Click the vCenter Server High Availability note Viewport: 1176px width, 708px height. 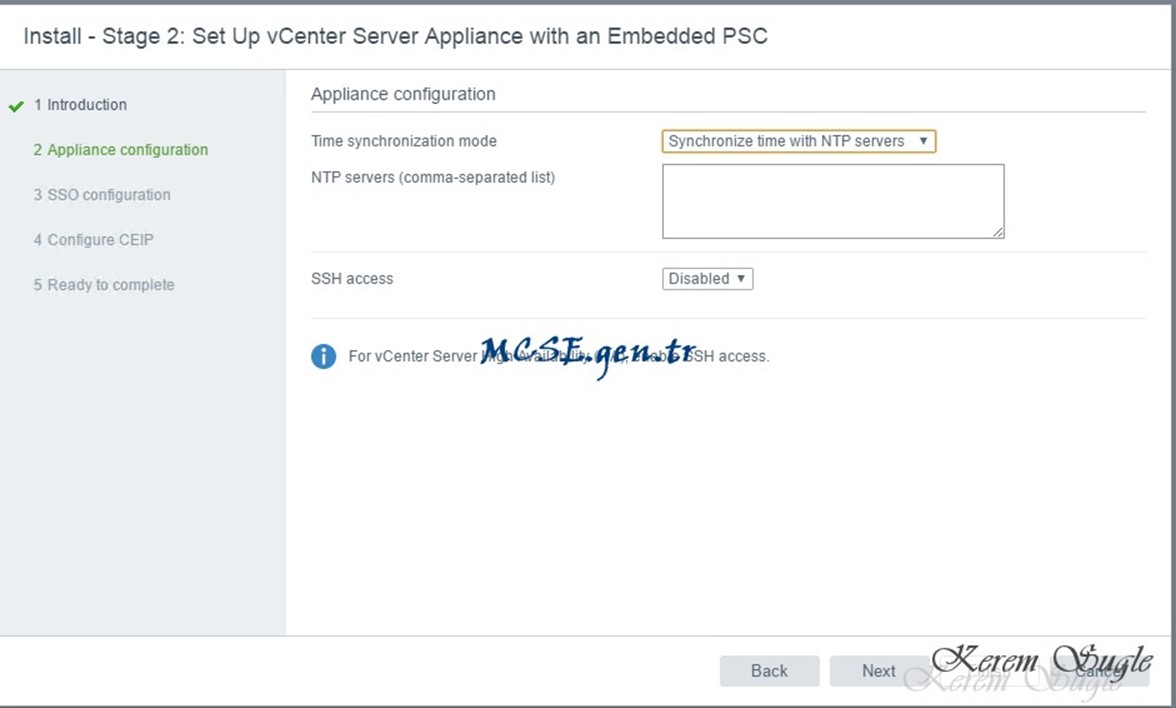[559, 356]
